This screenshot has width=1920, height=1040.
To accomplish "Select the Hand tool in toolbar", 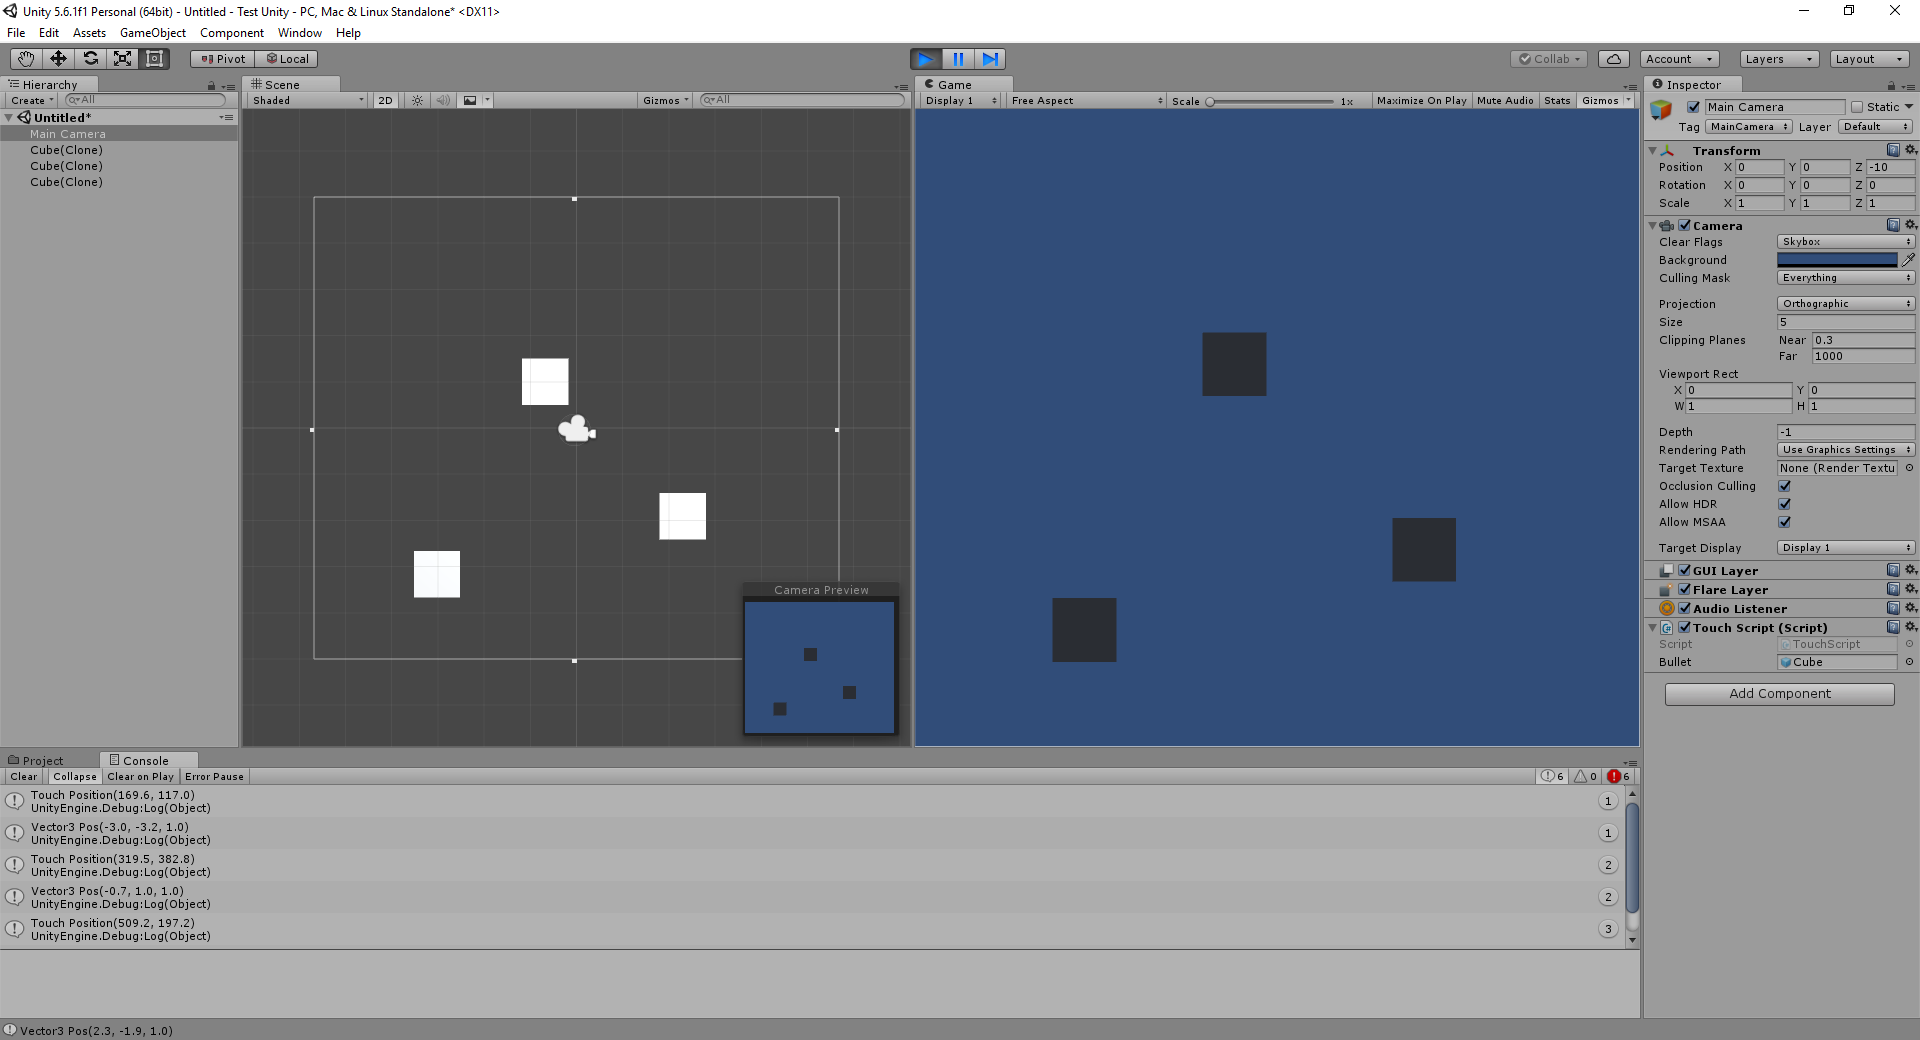I will [26, 59].
